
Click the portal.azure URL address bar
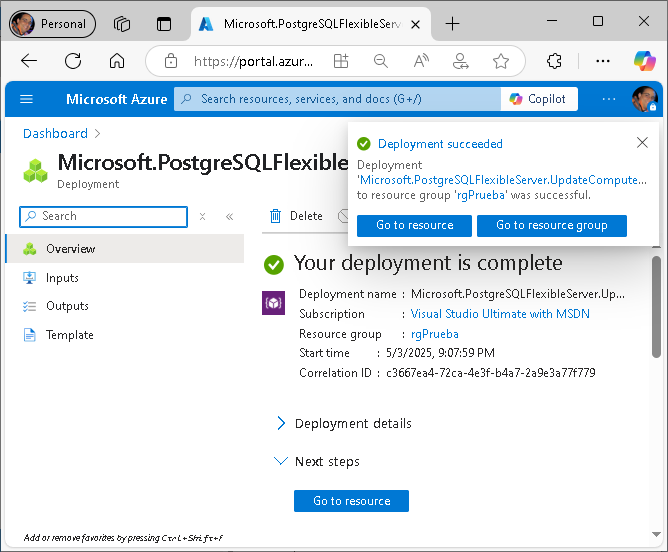253,61
